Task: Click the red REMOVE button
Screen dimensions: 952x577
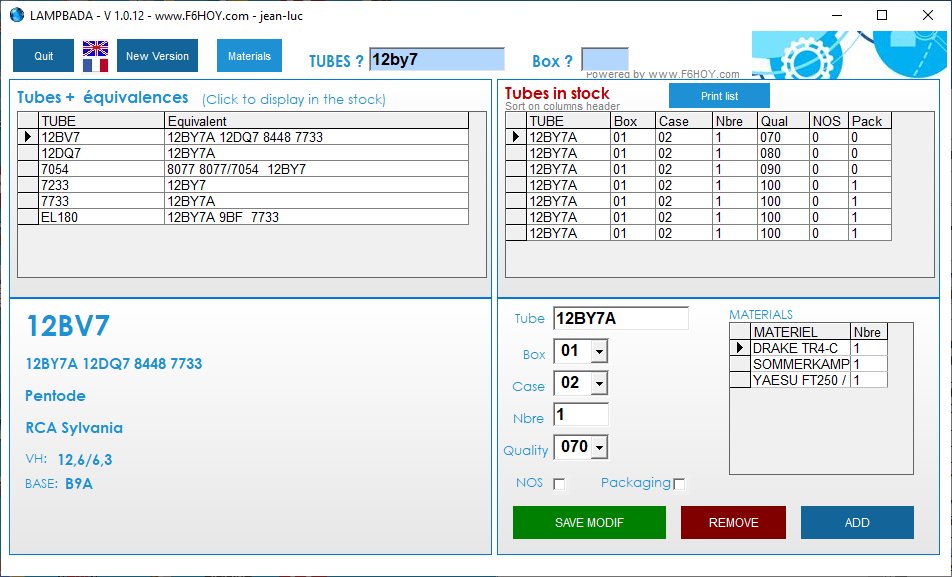Action: (733, 522)
